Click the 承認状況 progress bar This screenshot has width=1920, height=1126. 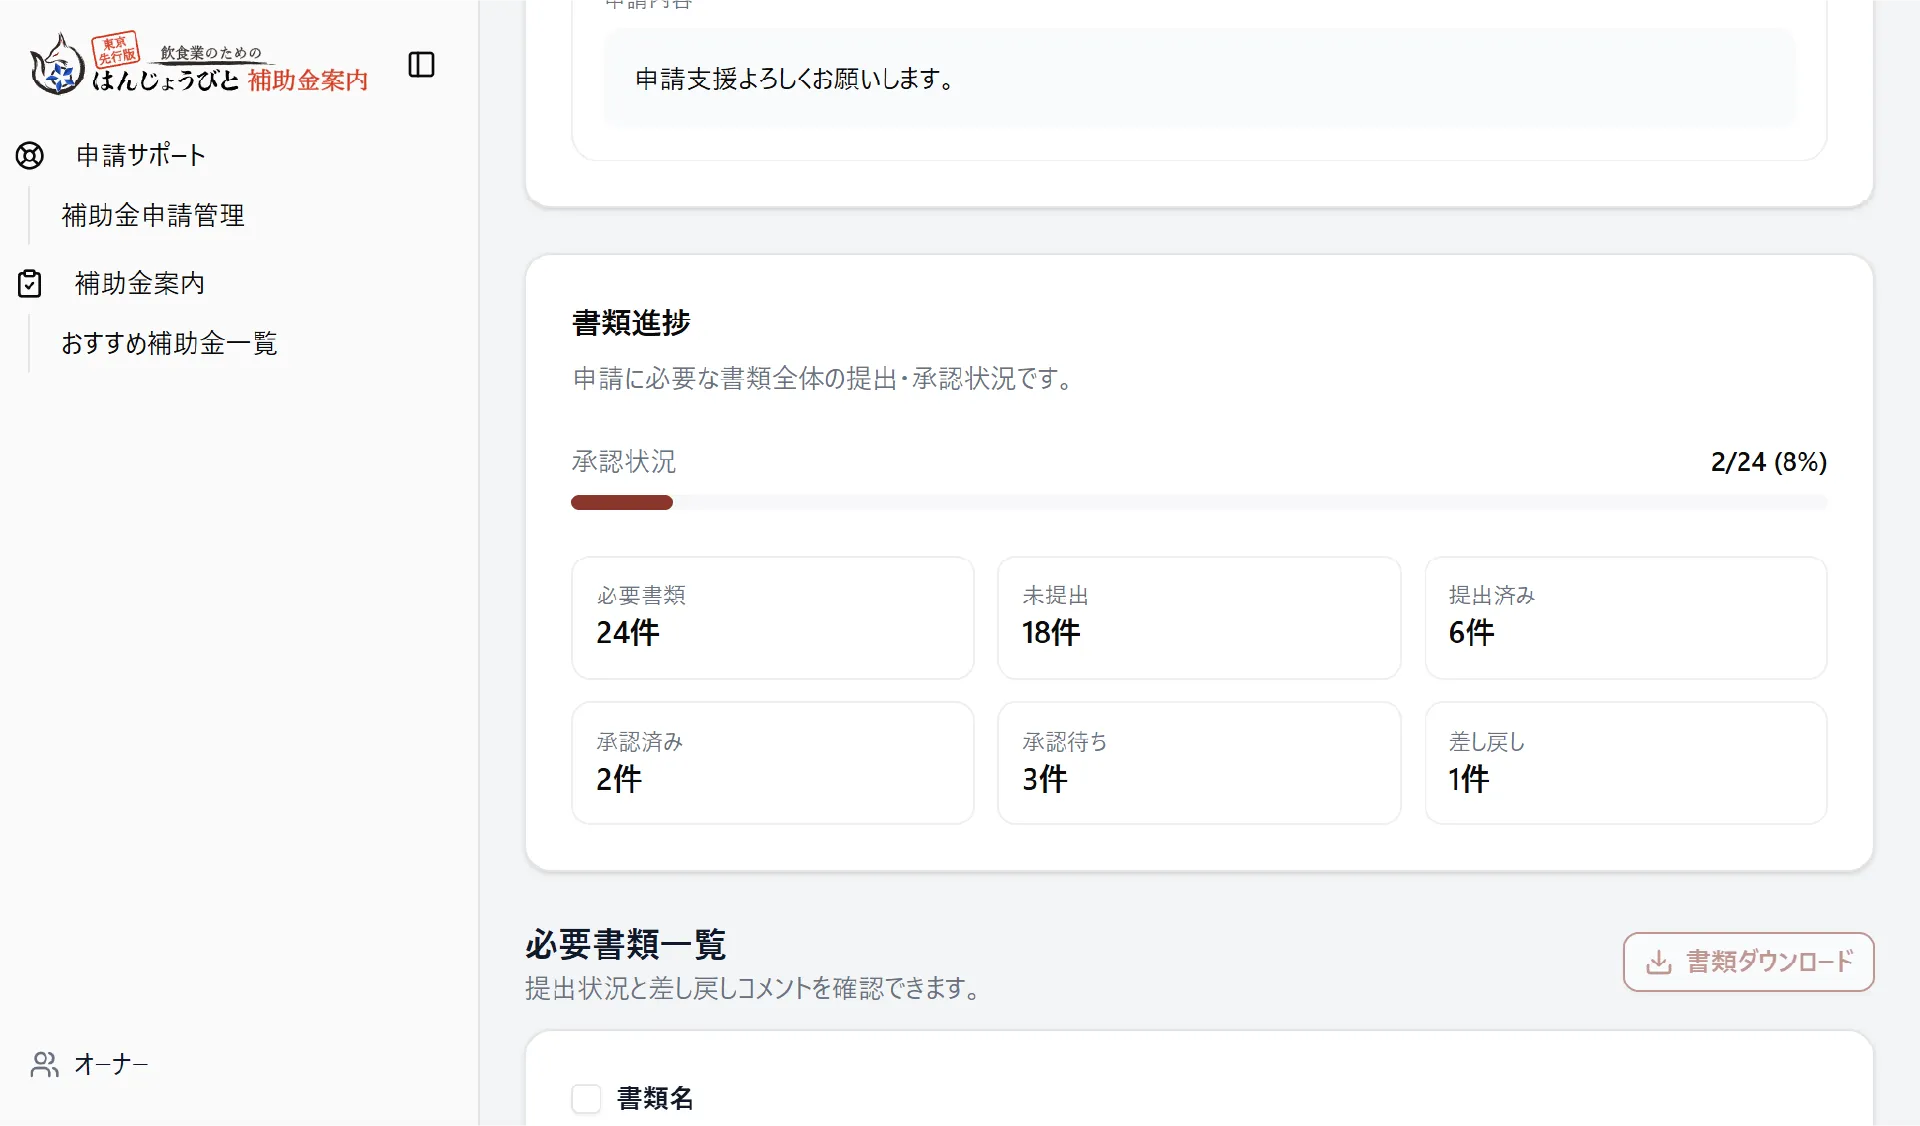1198,503
